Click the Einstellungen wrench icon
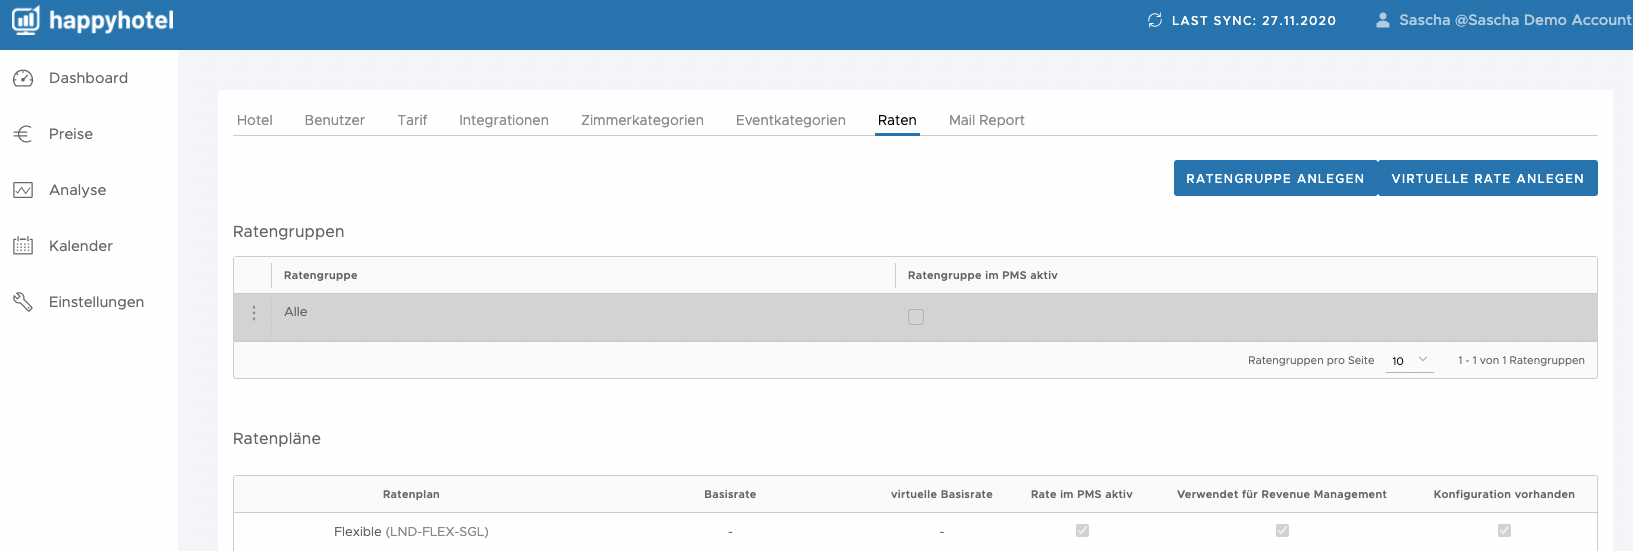The image size is (1633, 551). tap(23, 302)
